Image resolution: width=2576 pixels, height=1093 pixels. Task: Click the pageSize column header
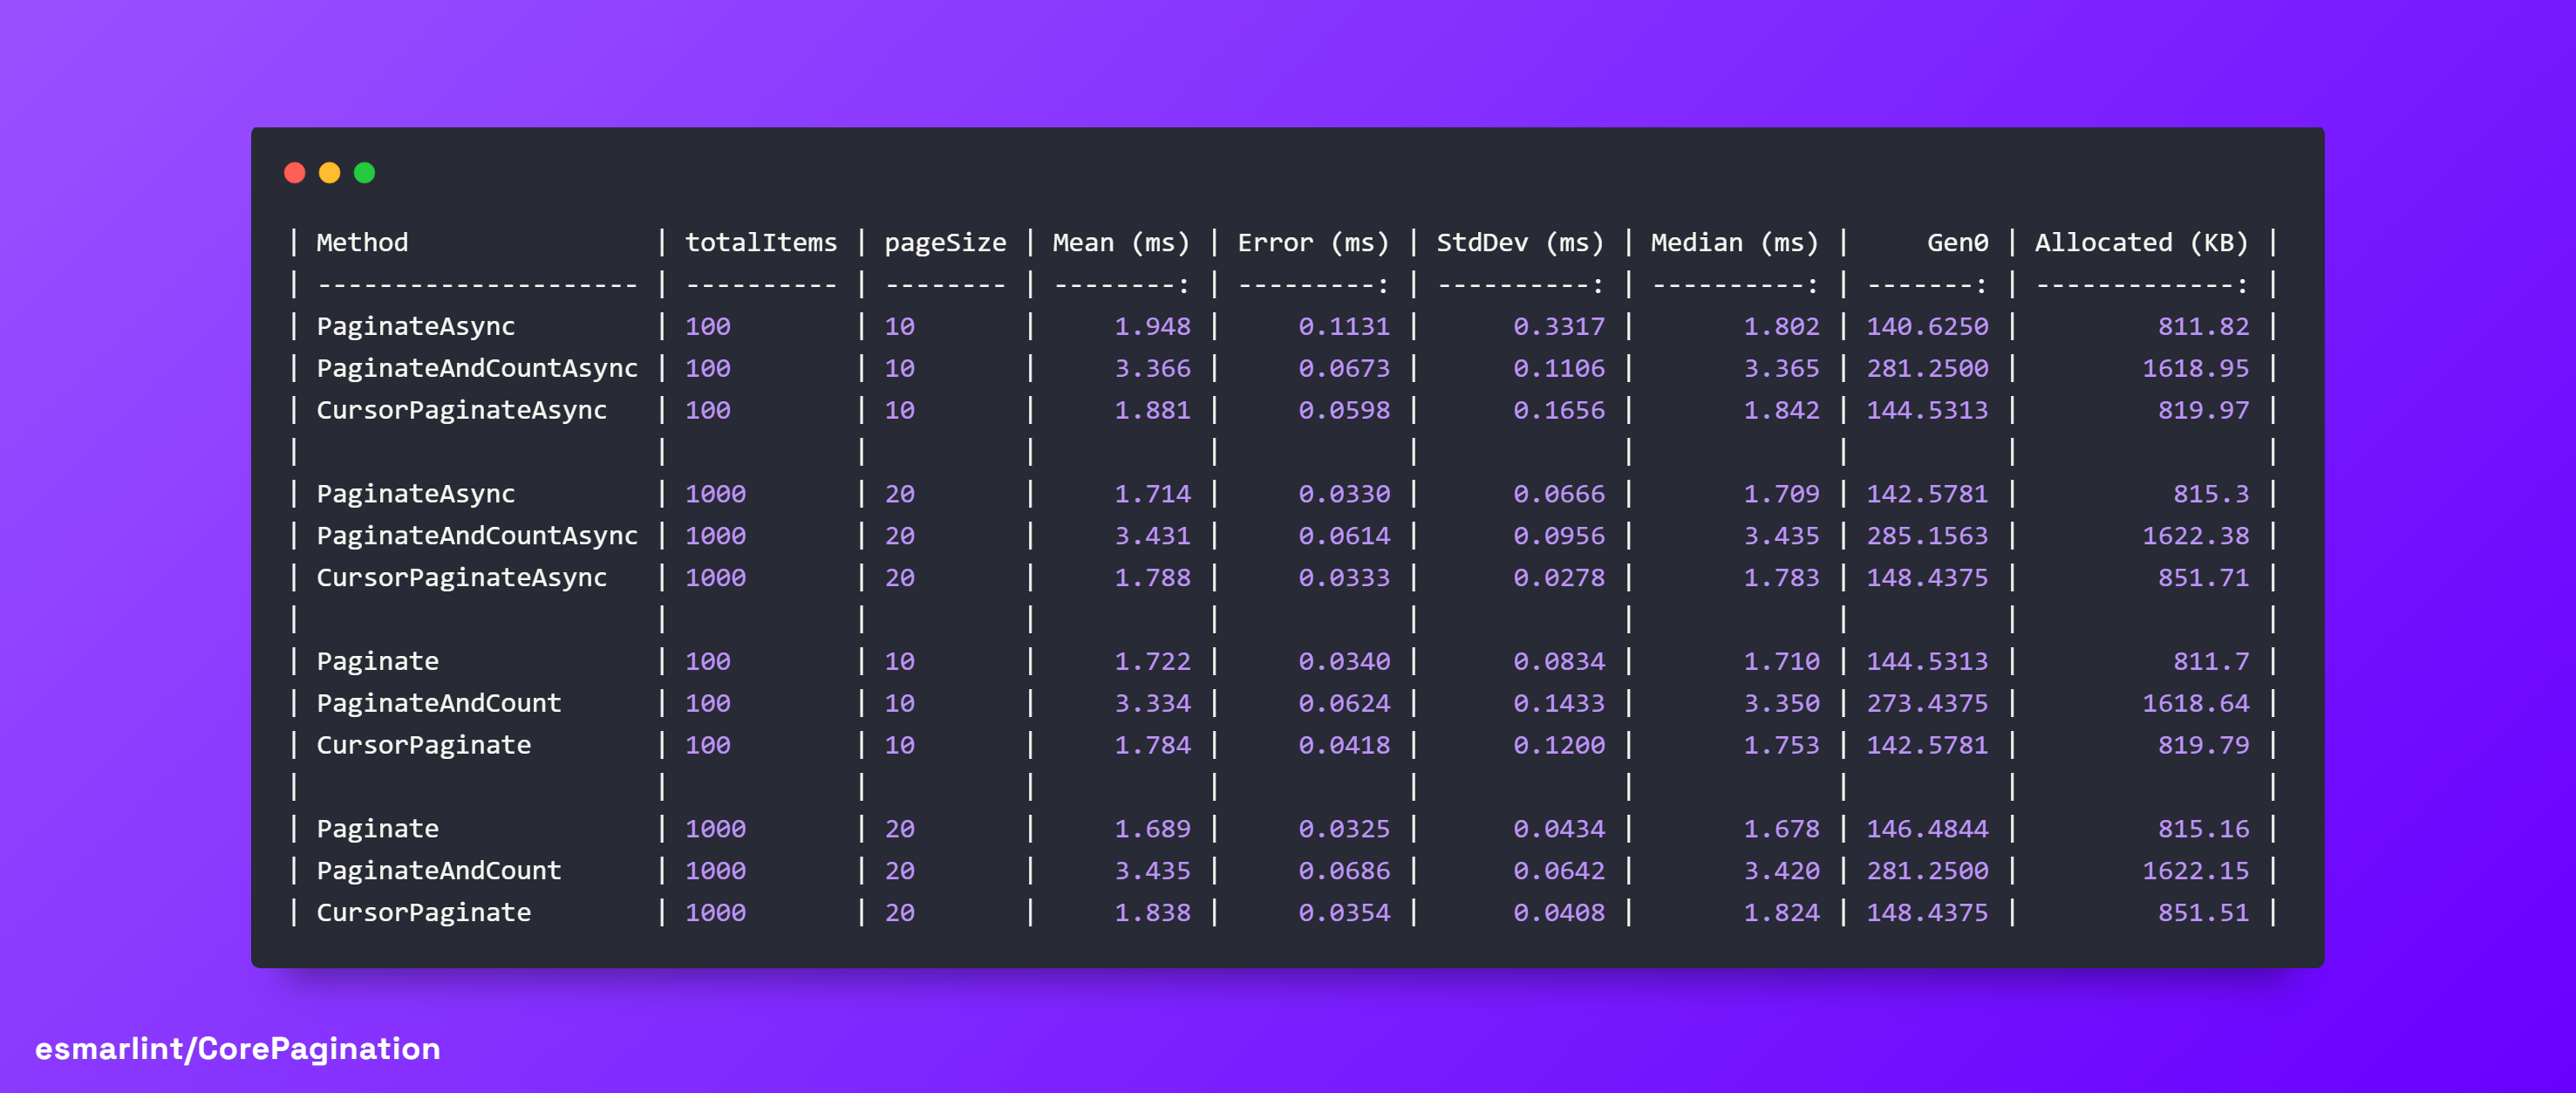945,243
